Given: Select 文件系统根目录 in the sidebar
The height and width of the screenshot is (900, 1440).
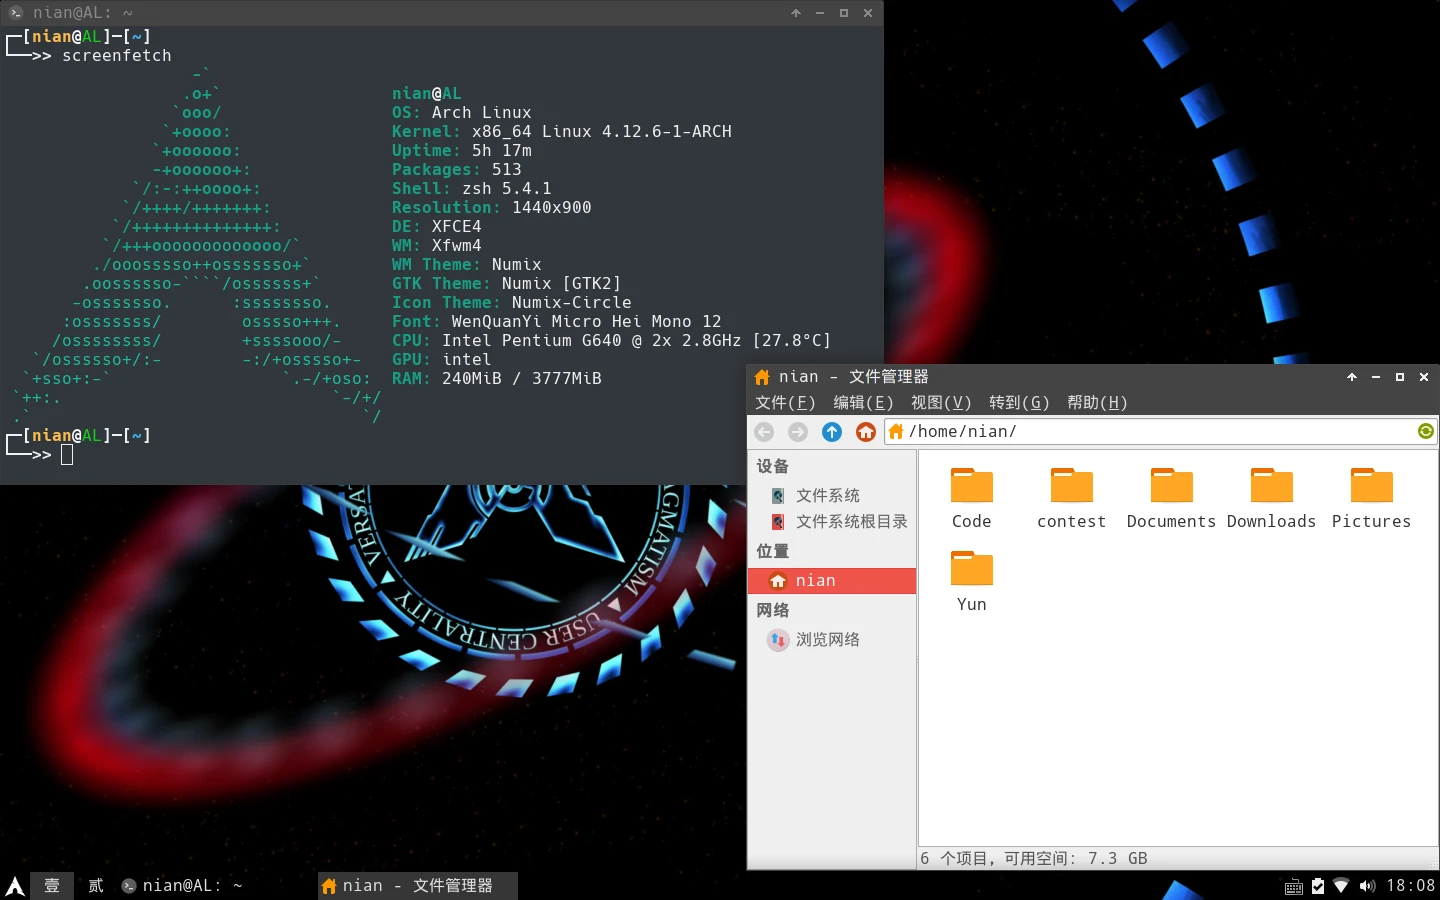Looking at the screenshot, I should [x=850, y=522].
